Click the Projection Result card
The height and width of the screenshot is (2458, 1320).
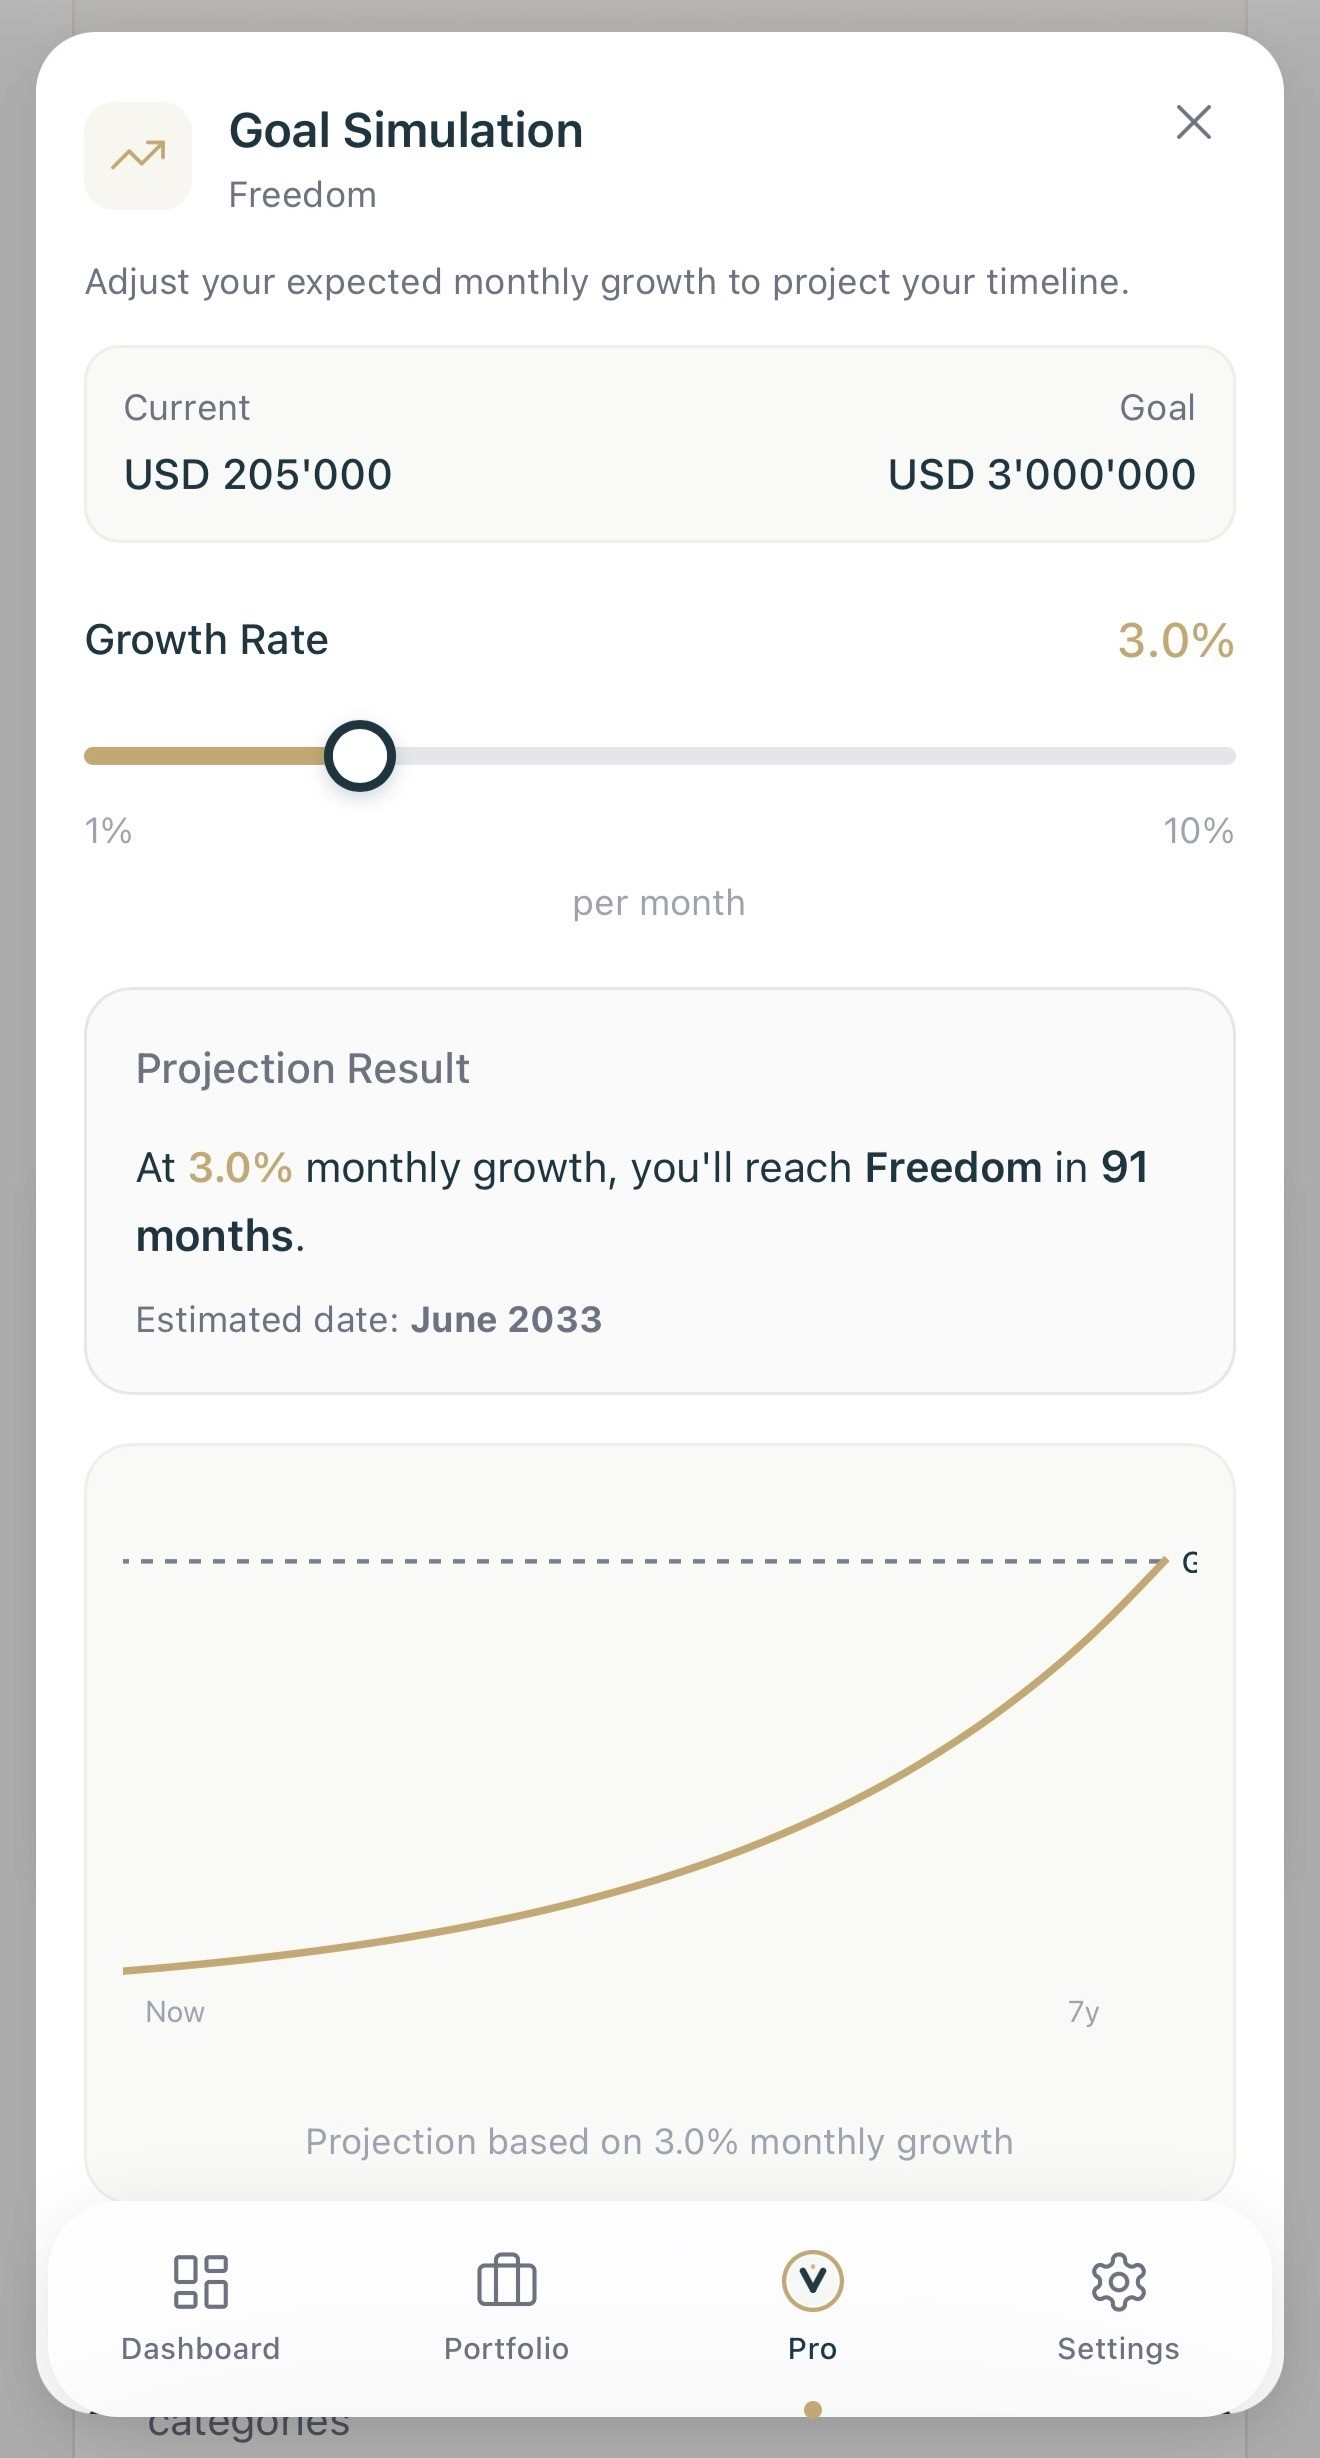(x=660, y=1191)
